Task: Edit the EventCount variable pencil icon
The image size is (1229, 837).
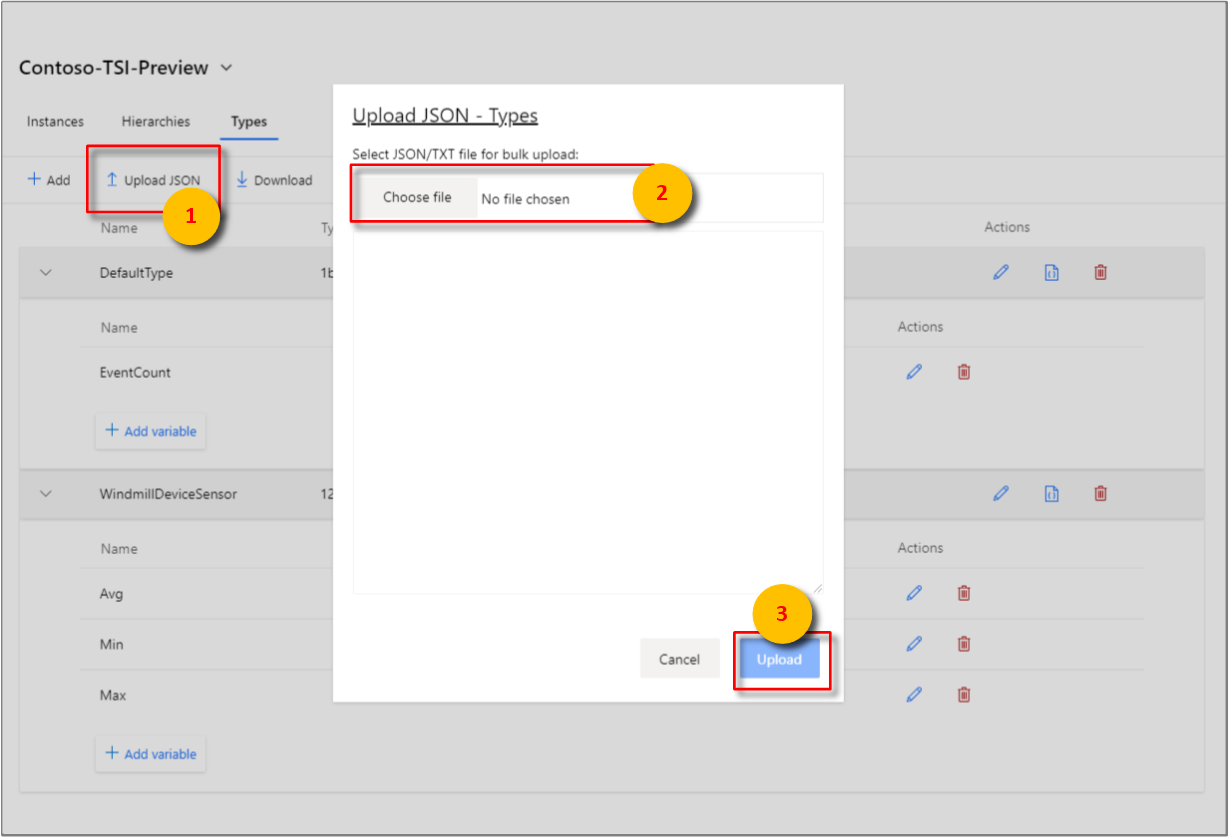Action: [914, 371]
